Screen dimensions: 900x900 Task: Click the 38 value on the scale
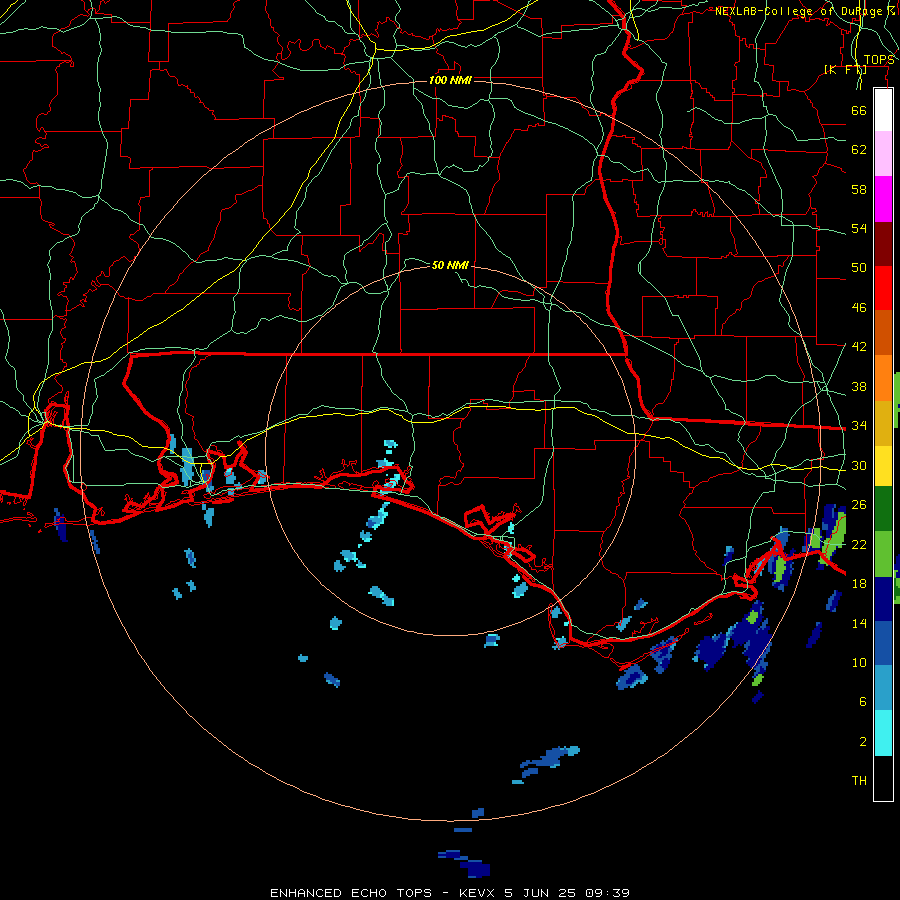coord(859,386)
